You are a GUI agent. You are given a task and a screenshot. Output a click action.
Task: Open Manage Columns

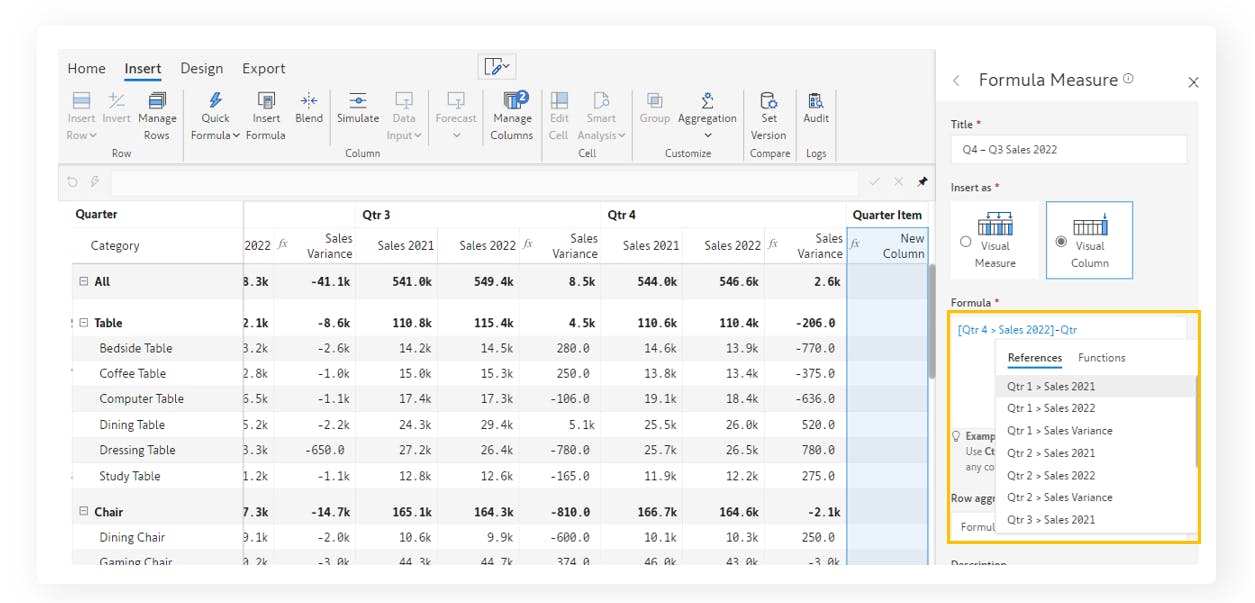click(x=512, y=101)
